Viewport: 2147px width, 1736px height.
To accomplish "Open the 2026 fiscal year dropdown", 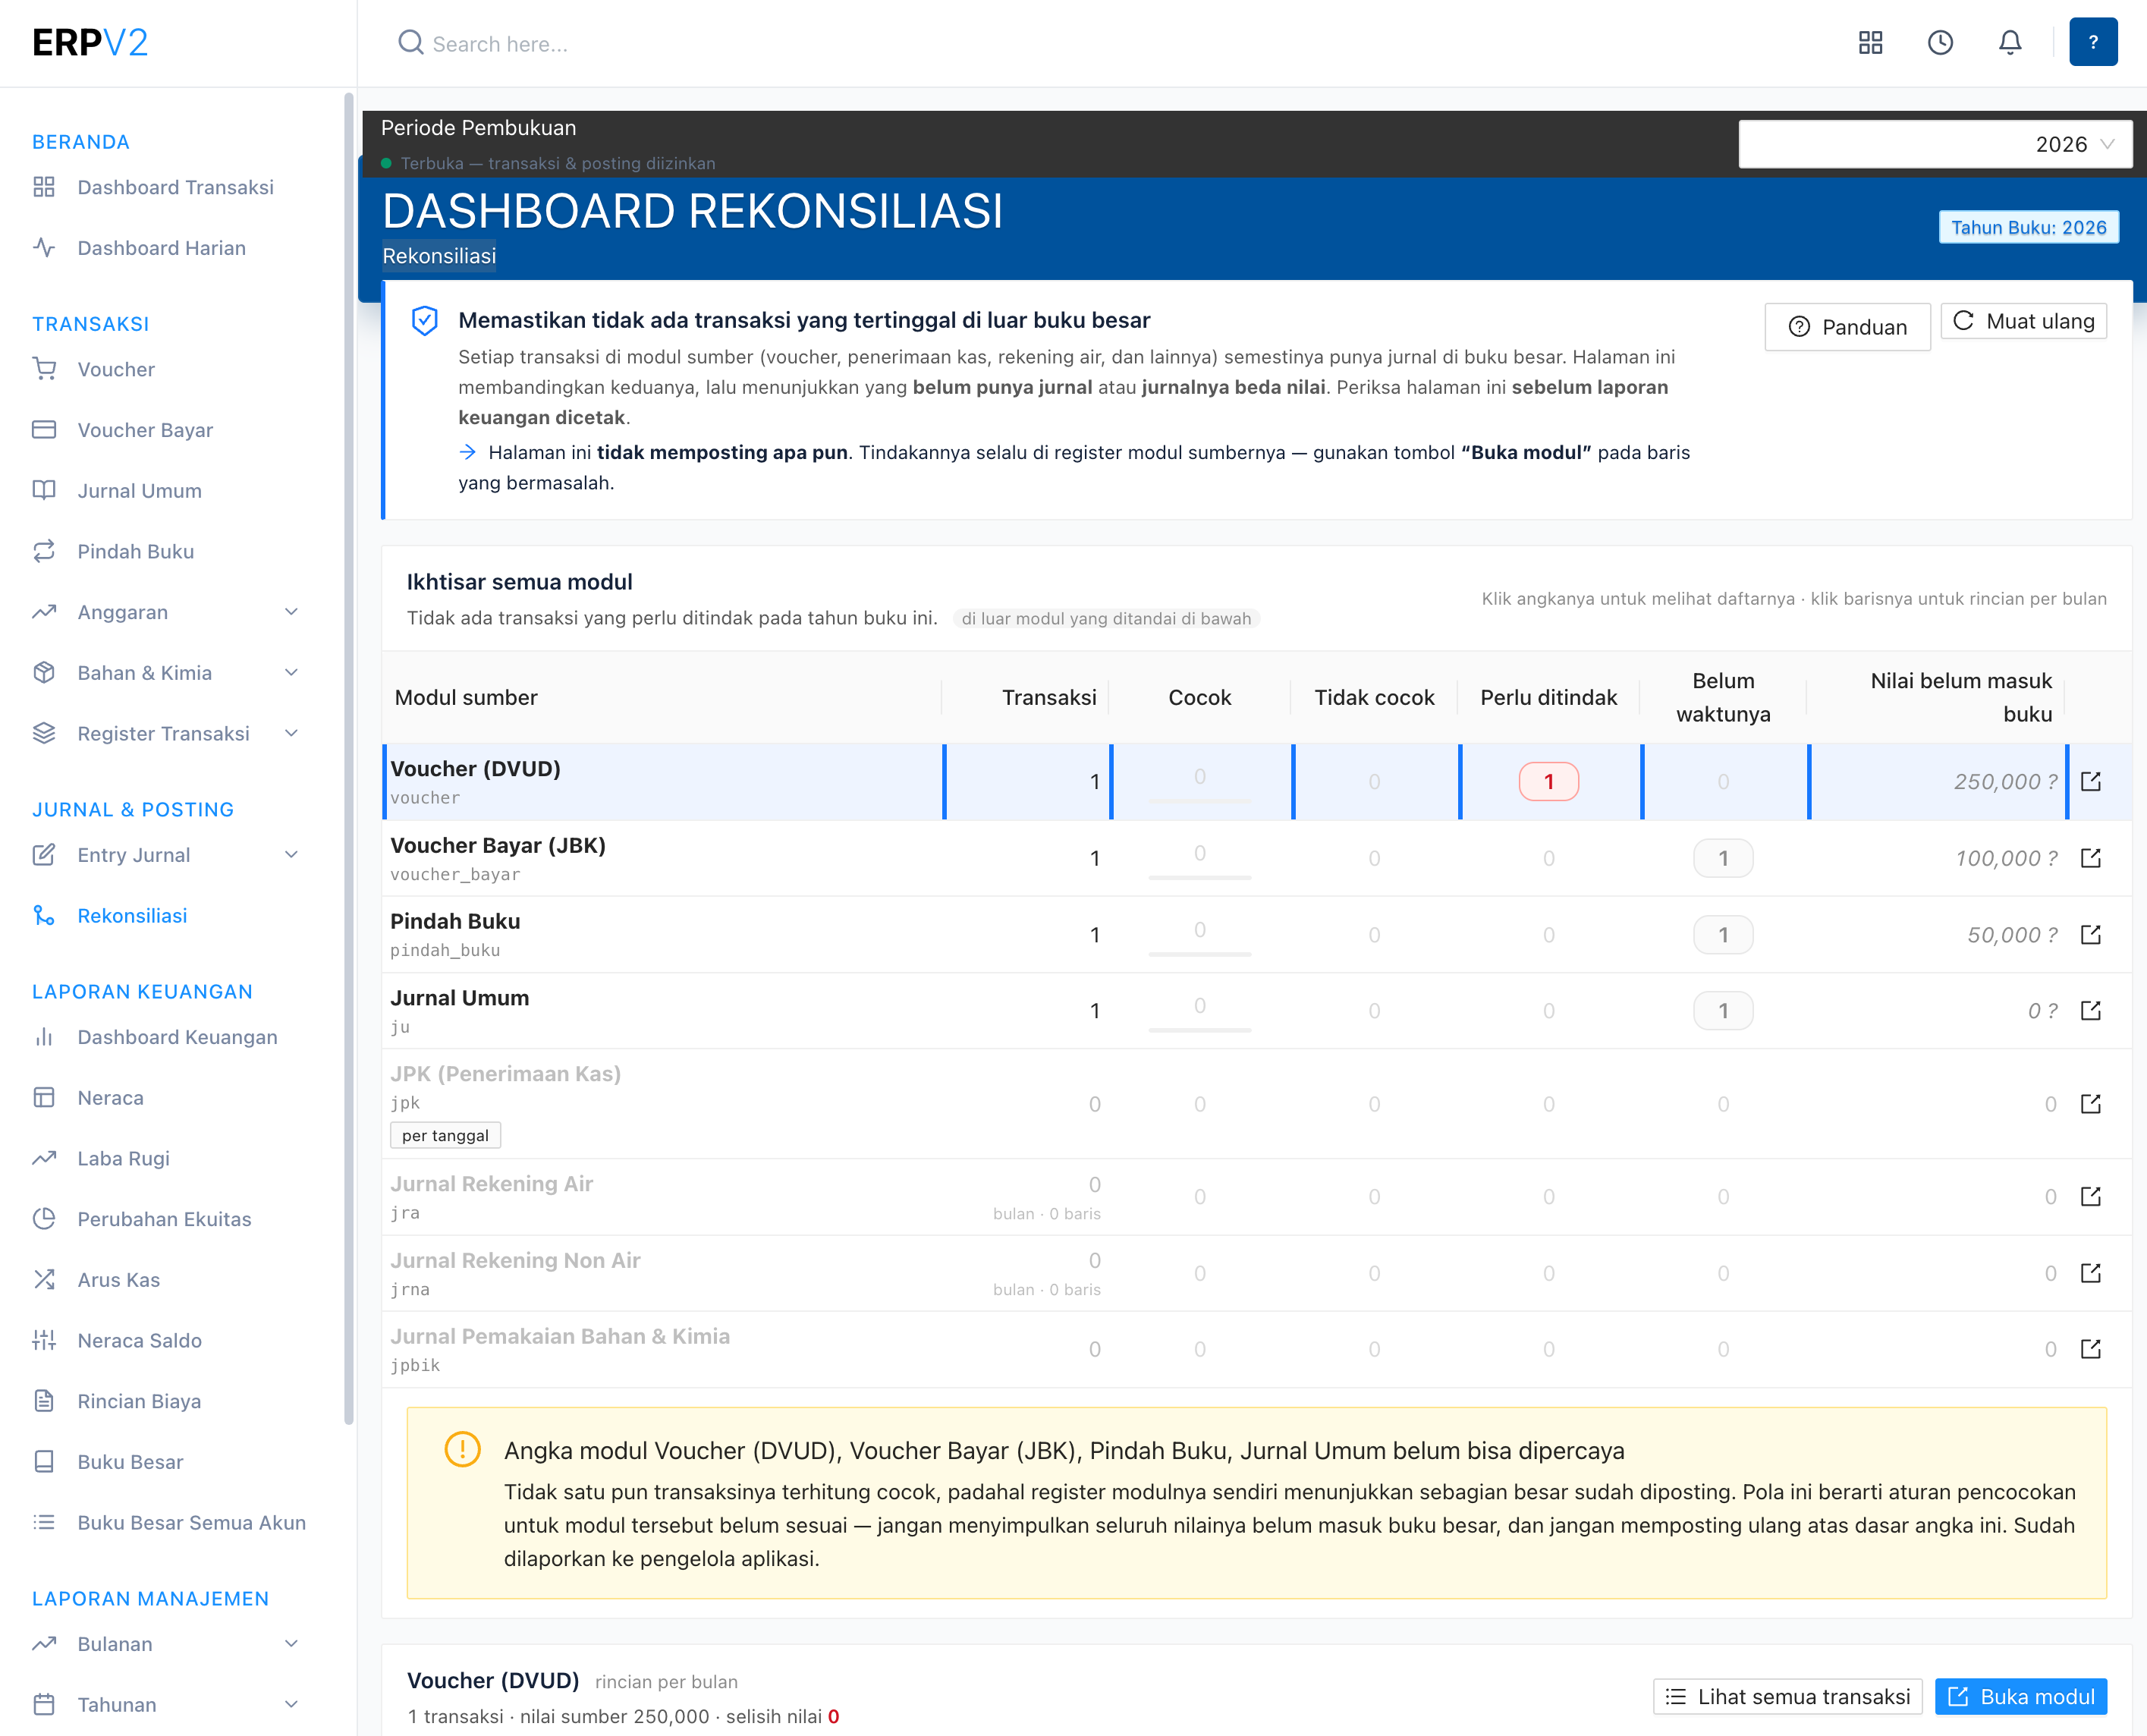I will tap(1935, 144).
